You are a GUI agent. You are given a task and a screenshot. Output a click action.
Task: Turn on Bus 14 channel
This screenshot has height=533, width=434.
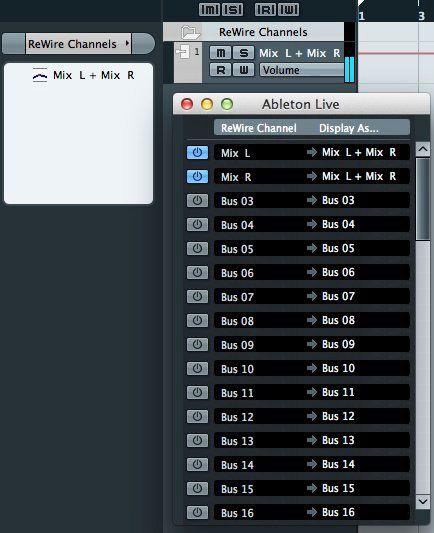(x=197, y=465)
